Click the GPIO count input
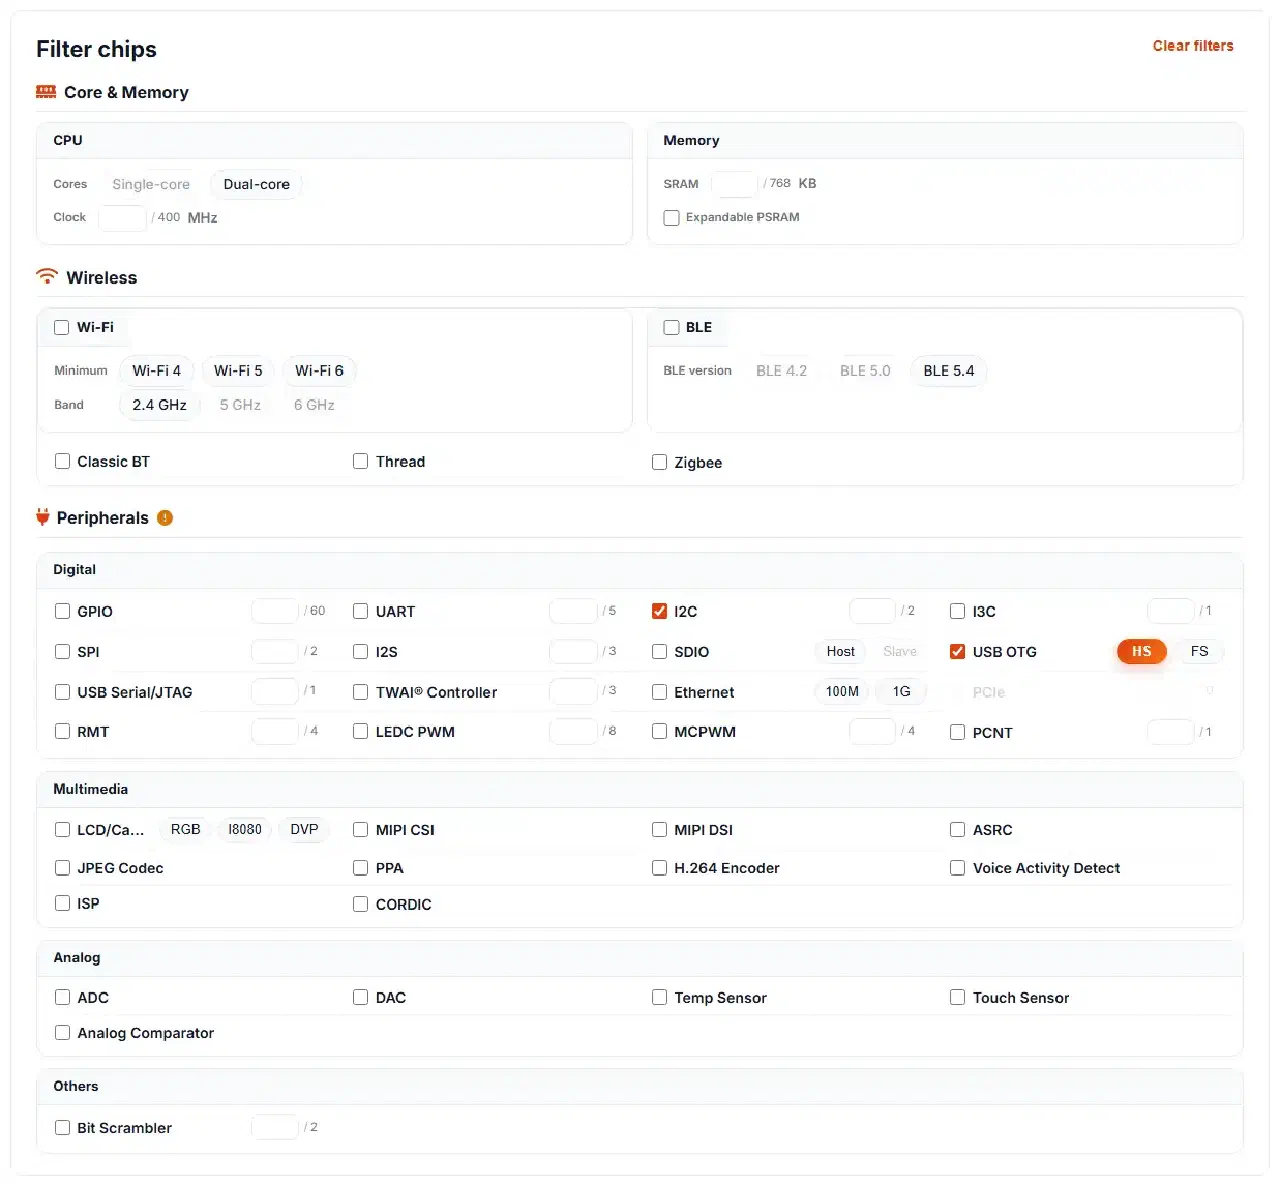 coord(275,611)
